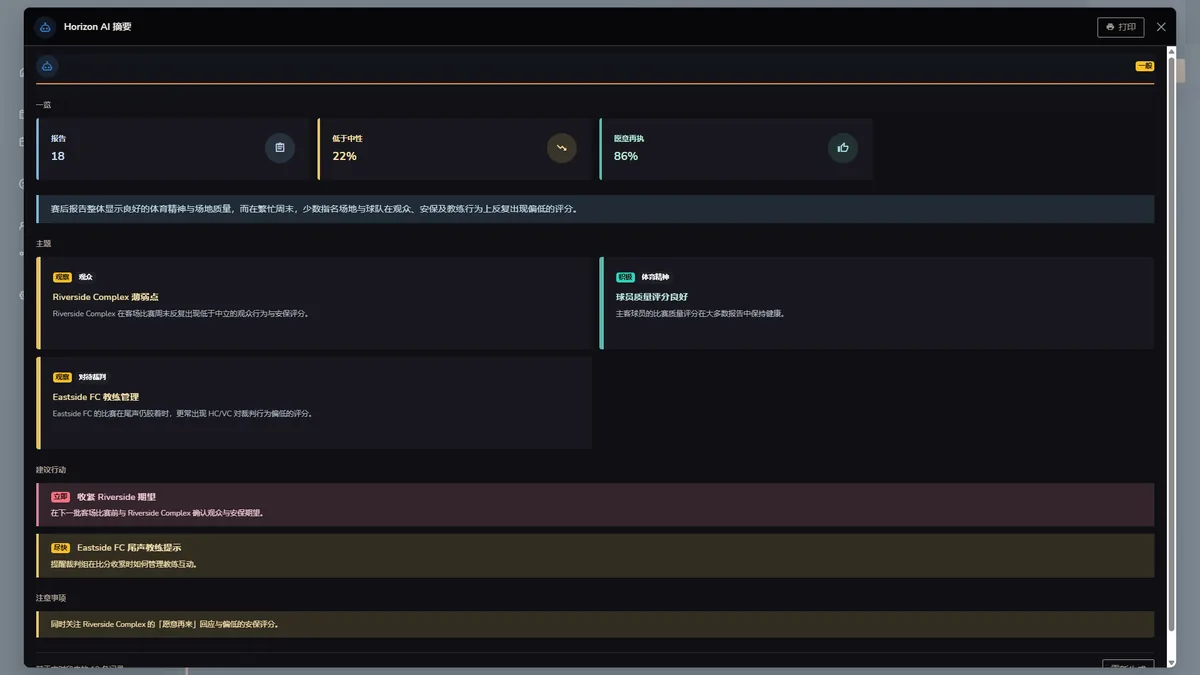Select the 报告 value 18
Viewport: 1200px width, 675px height.
click(x=58, y=156)
